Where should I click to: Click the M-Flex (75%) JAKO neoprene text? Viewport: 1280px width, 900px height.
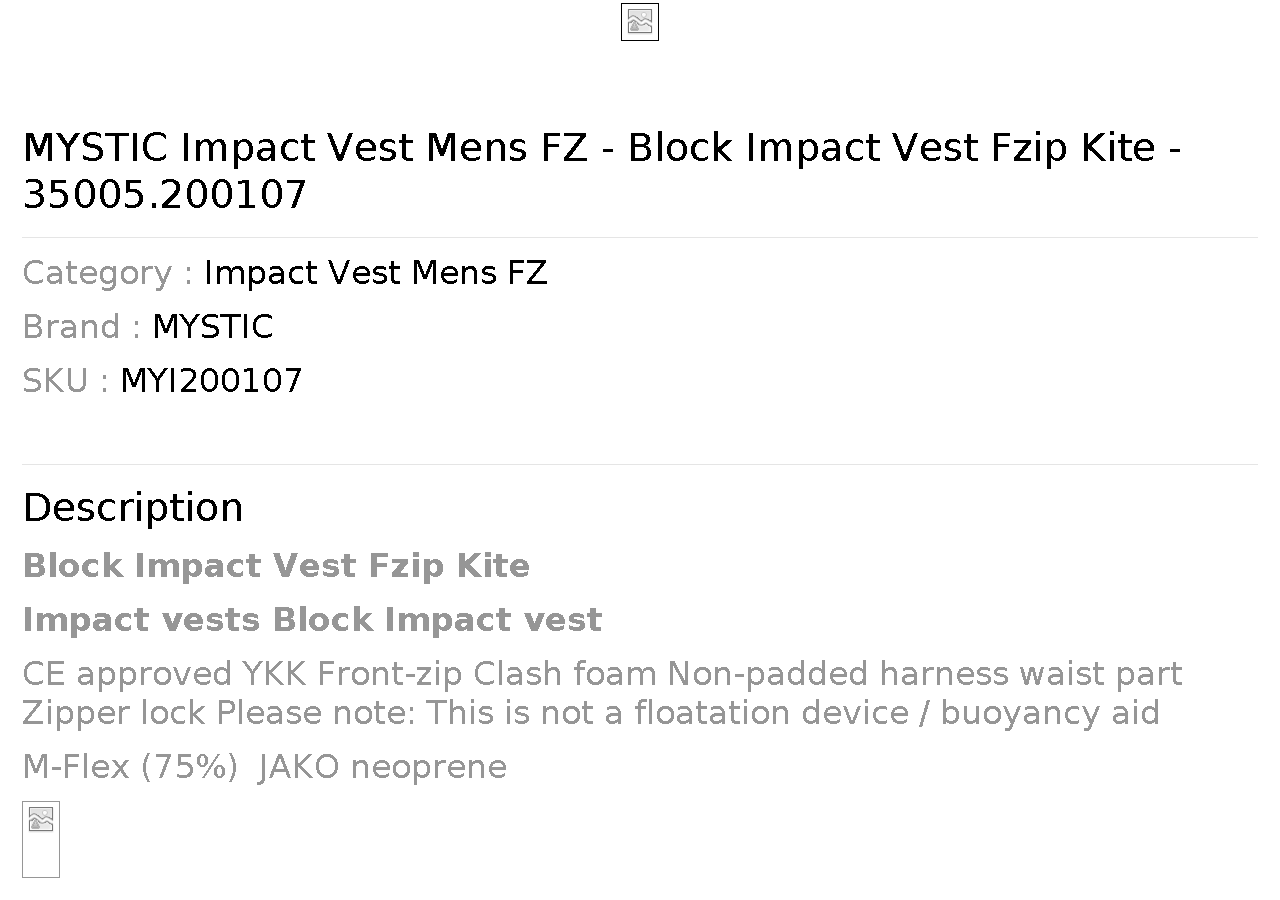pos(264,767)
